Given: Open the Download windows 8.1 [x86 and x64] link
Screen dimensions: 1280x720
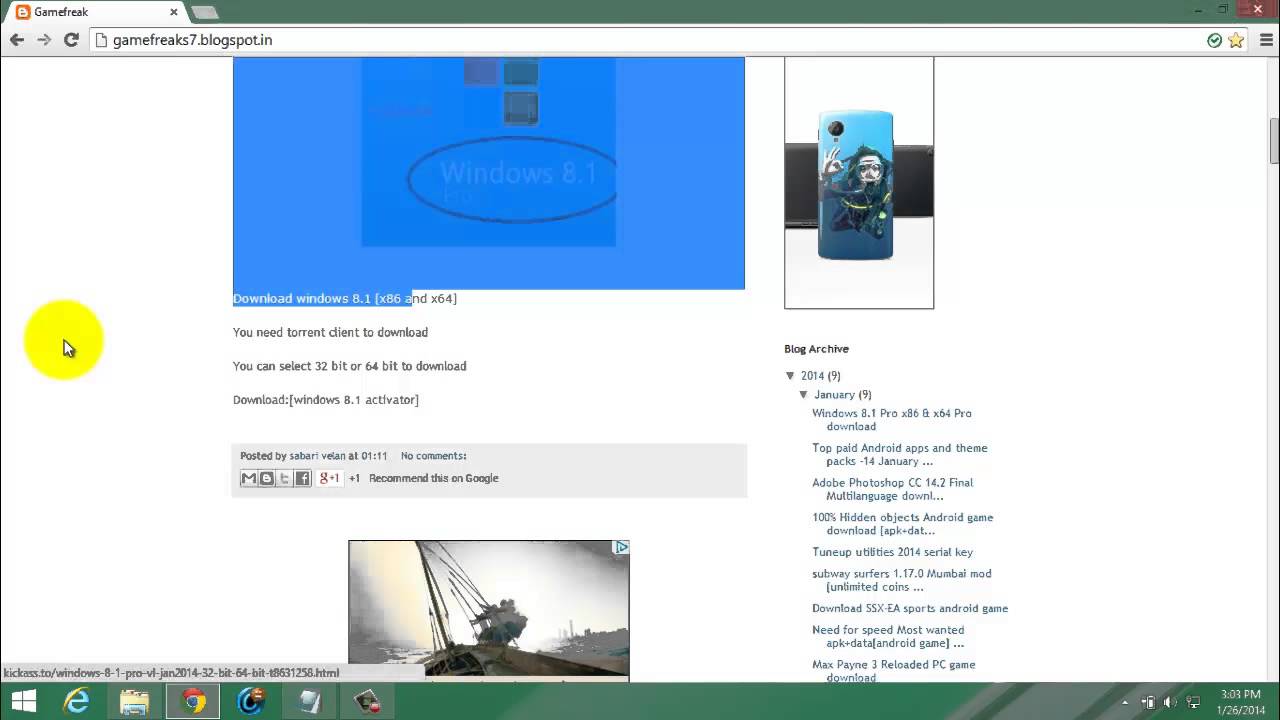Looking at the screenshot, I should click(345, 298).
